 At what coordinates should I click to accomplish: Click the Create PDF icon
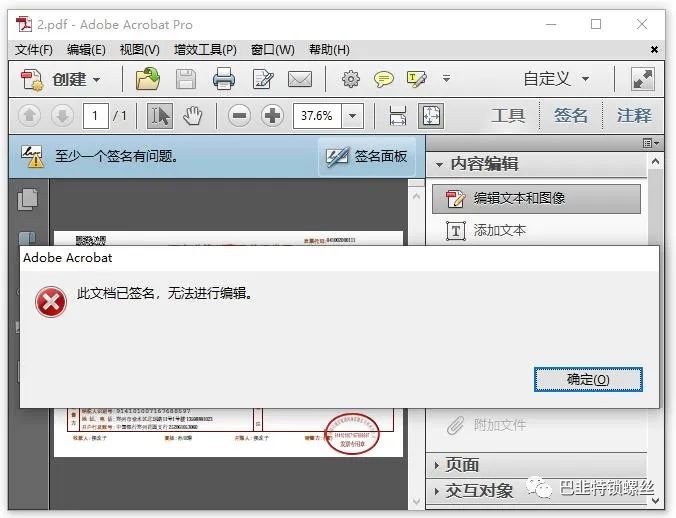(x=32, y=80)
